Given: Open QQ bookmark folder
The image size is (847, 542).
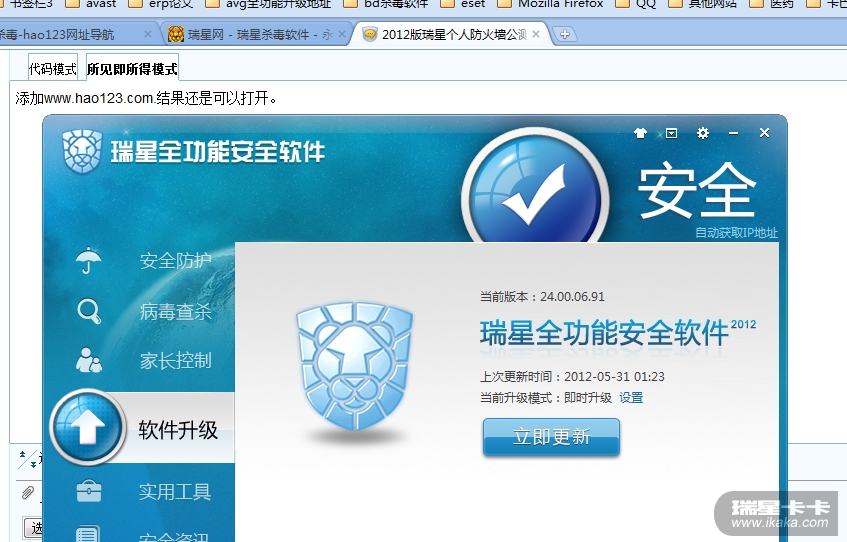Looking at the screenshot, I should click(x=636, y=4).
